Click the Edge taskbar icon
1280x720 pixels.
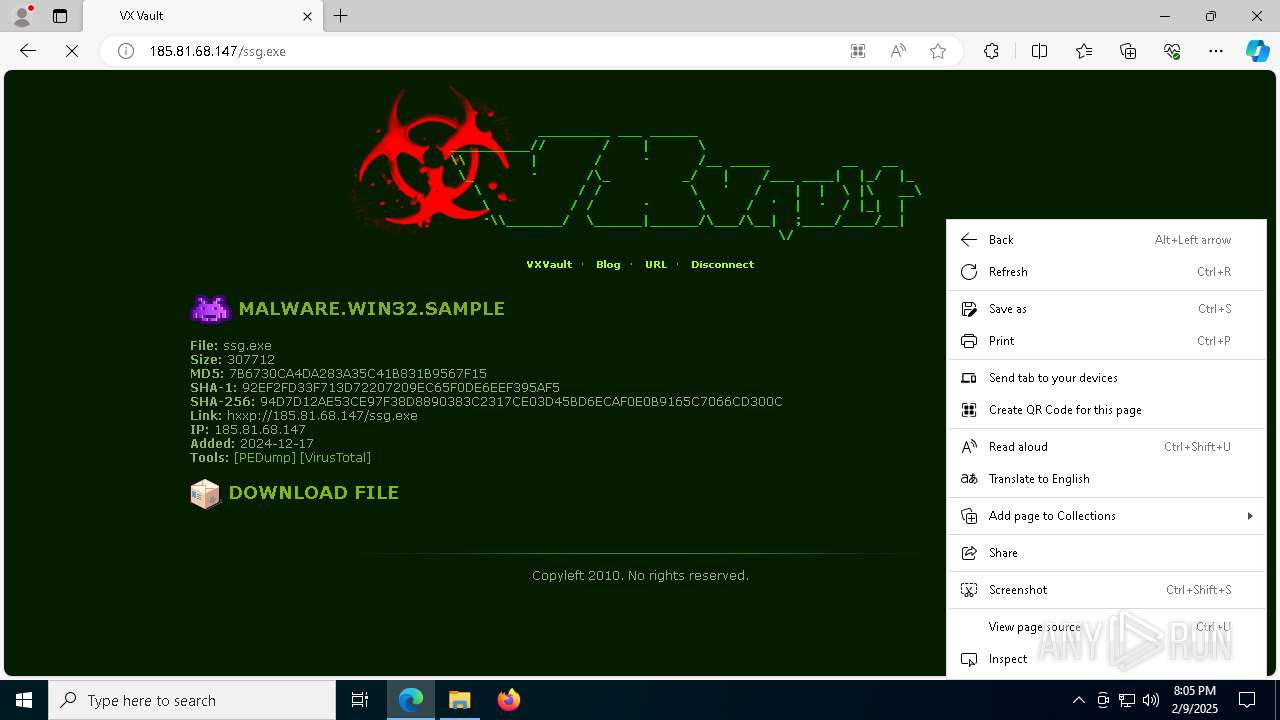point(411,700)
